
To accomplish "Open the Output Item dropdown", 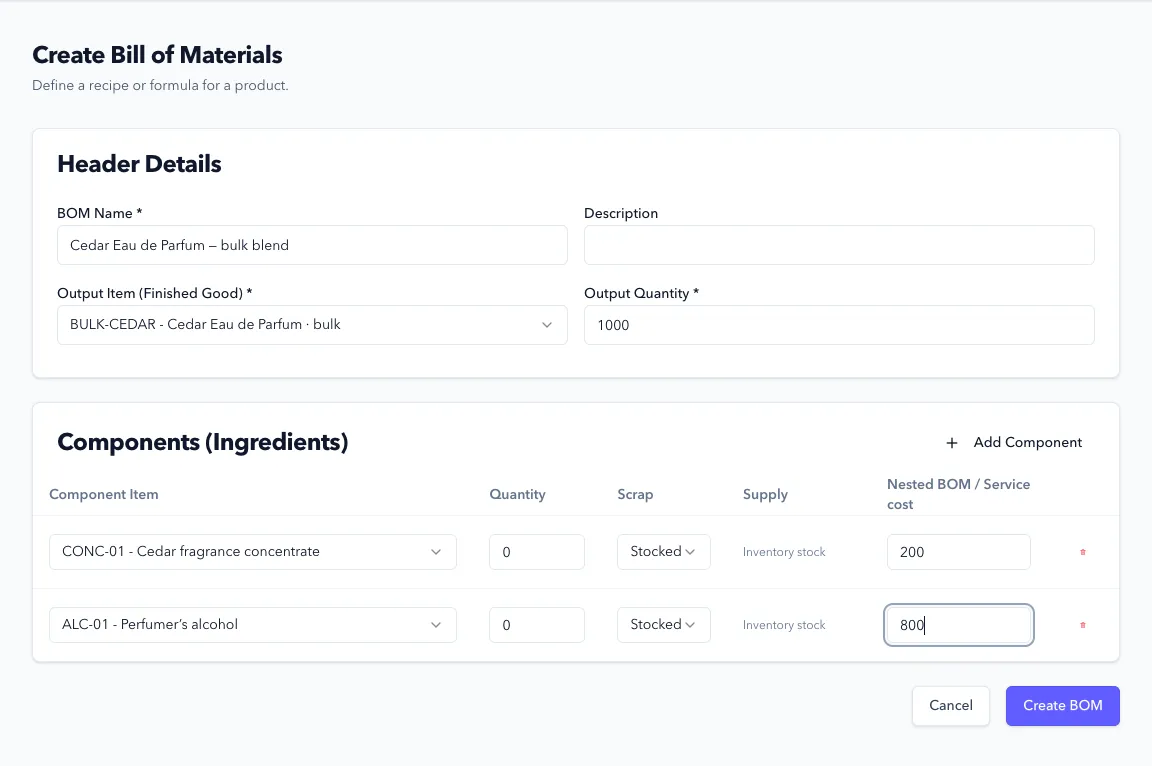I will [312, 325].
